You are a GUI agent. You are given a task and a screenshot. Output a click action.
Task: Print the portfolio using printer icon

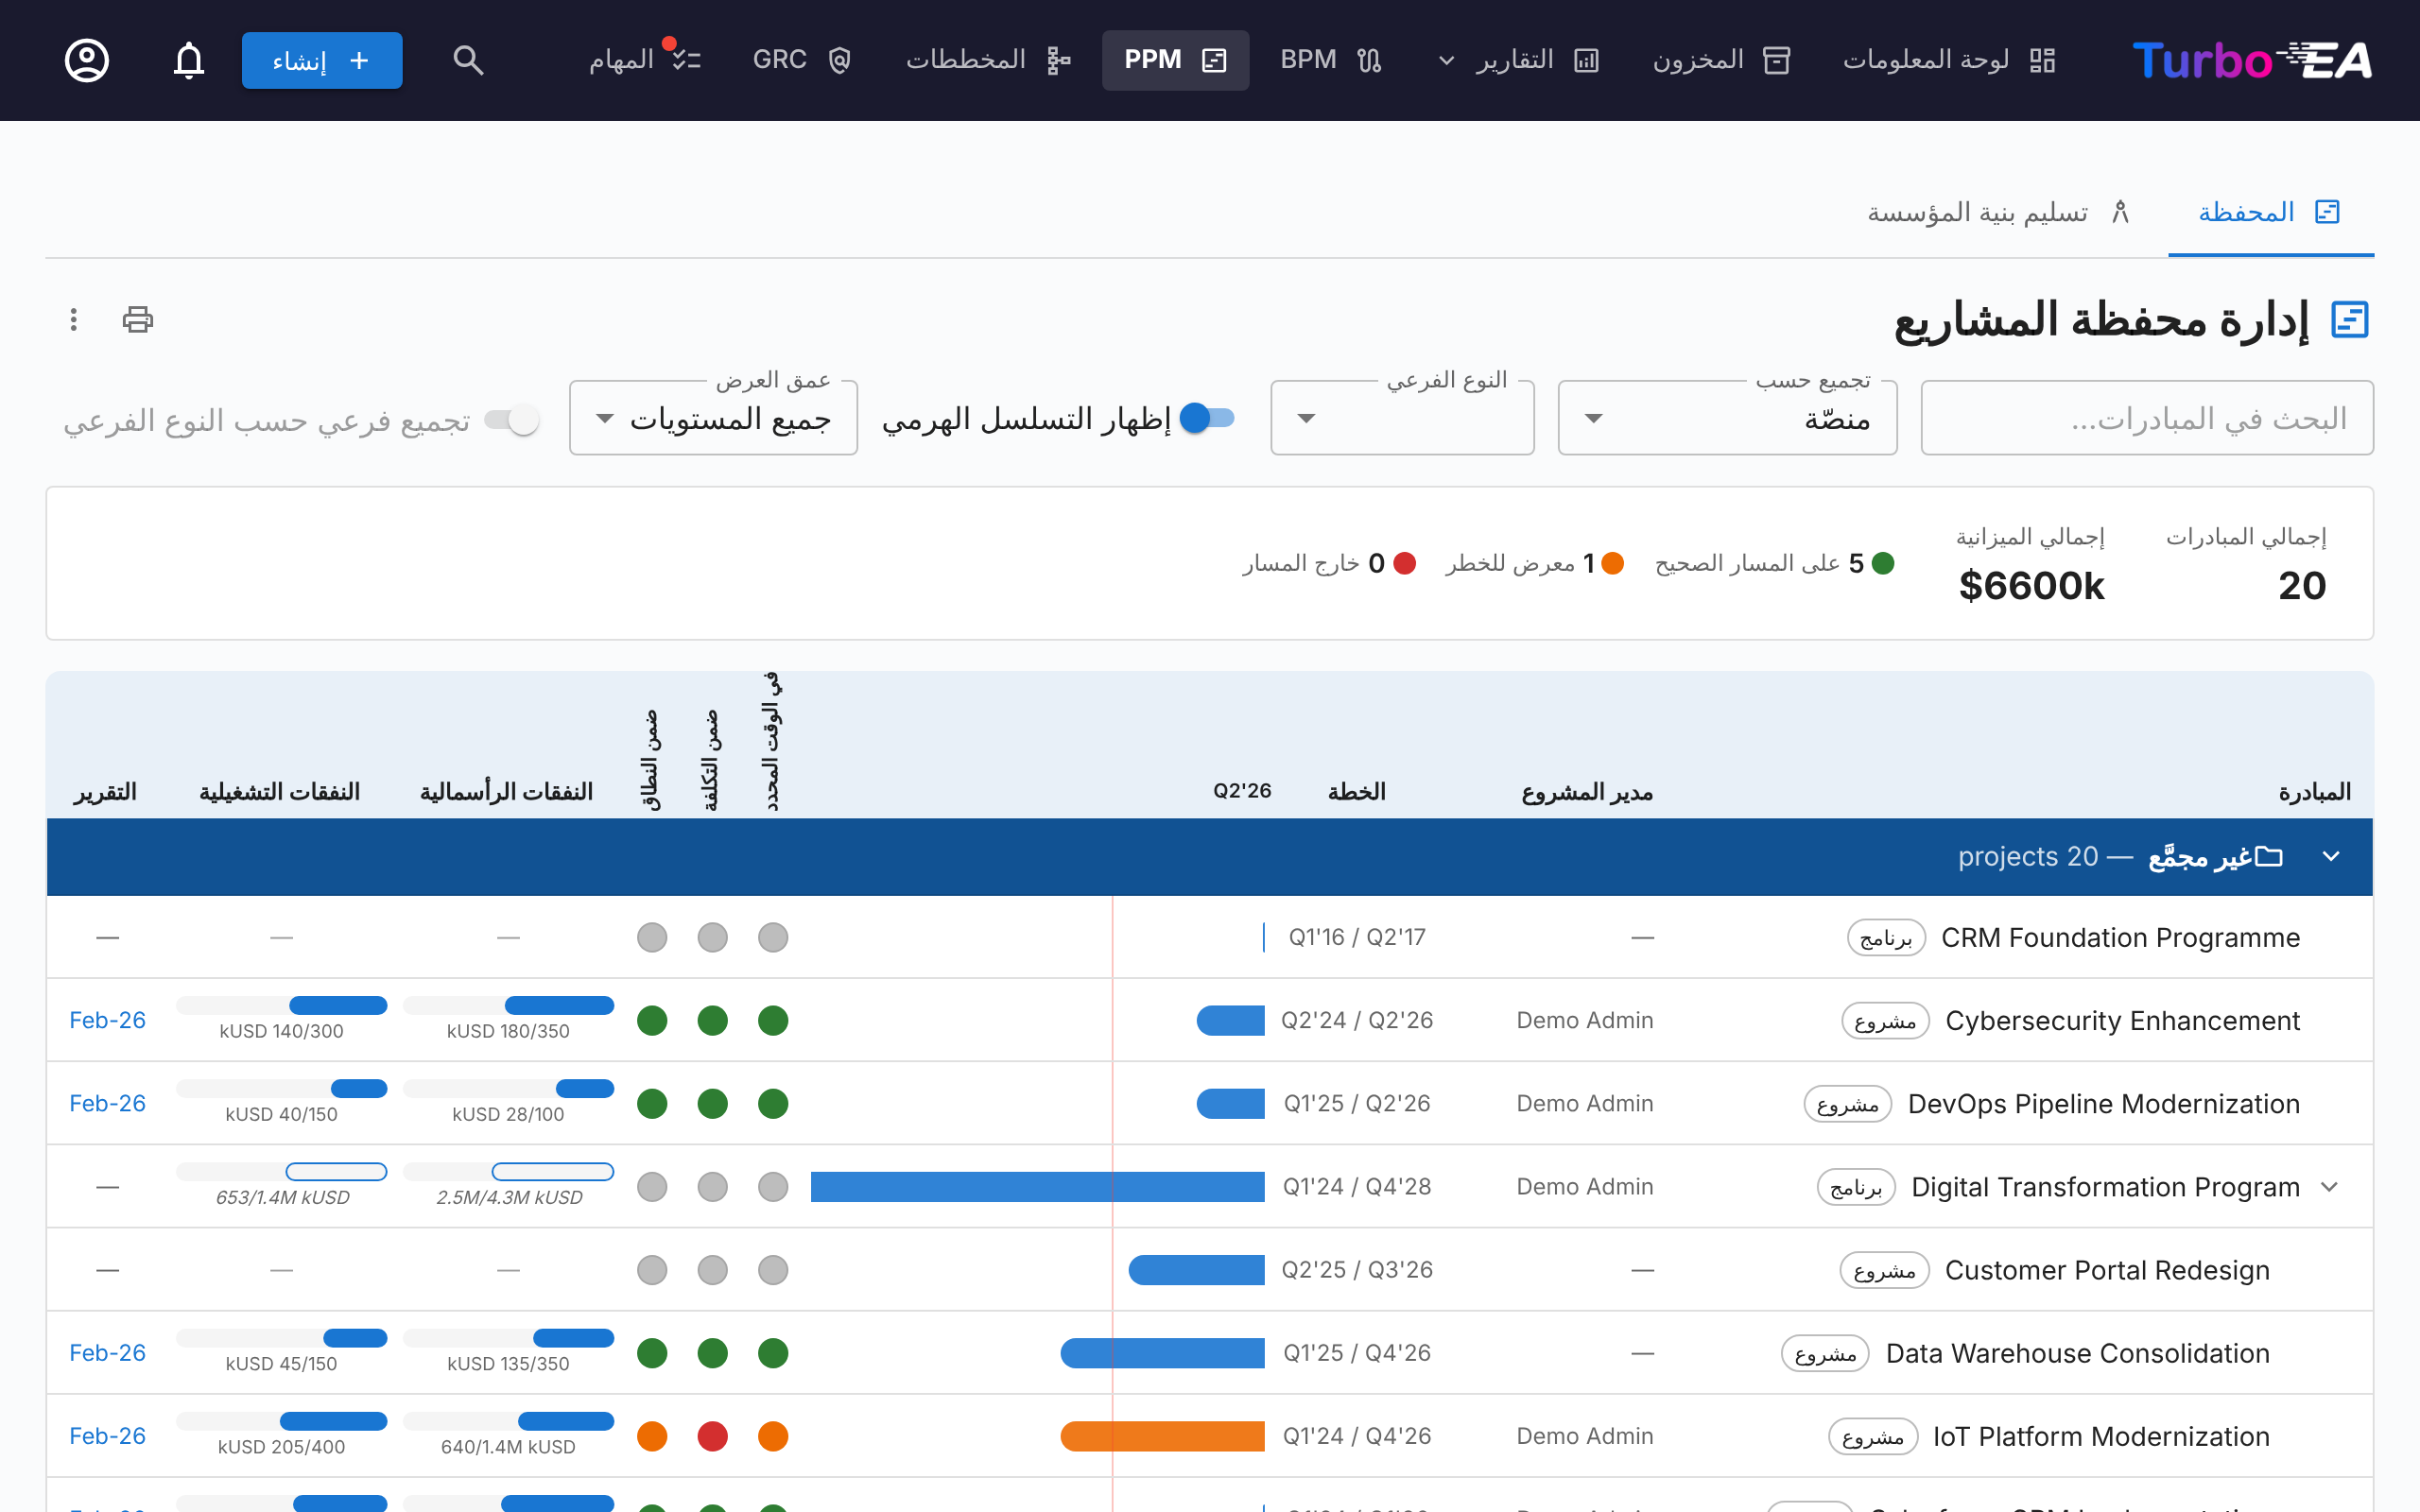[138, 319]
